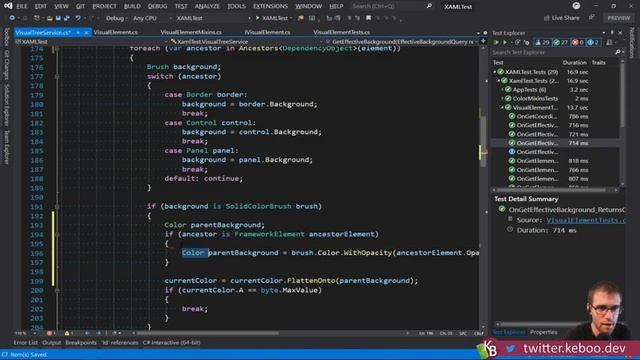The image size is (640, 360).
Task: Select the OnGetCoordi... test row
Action: 555,116
